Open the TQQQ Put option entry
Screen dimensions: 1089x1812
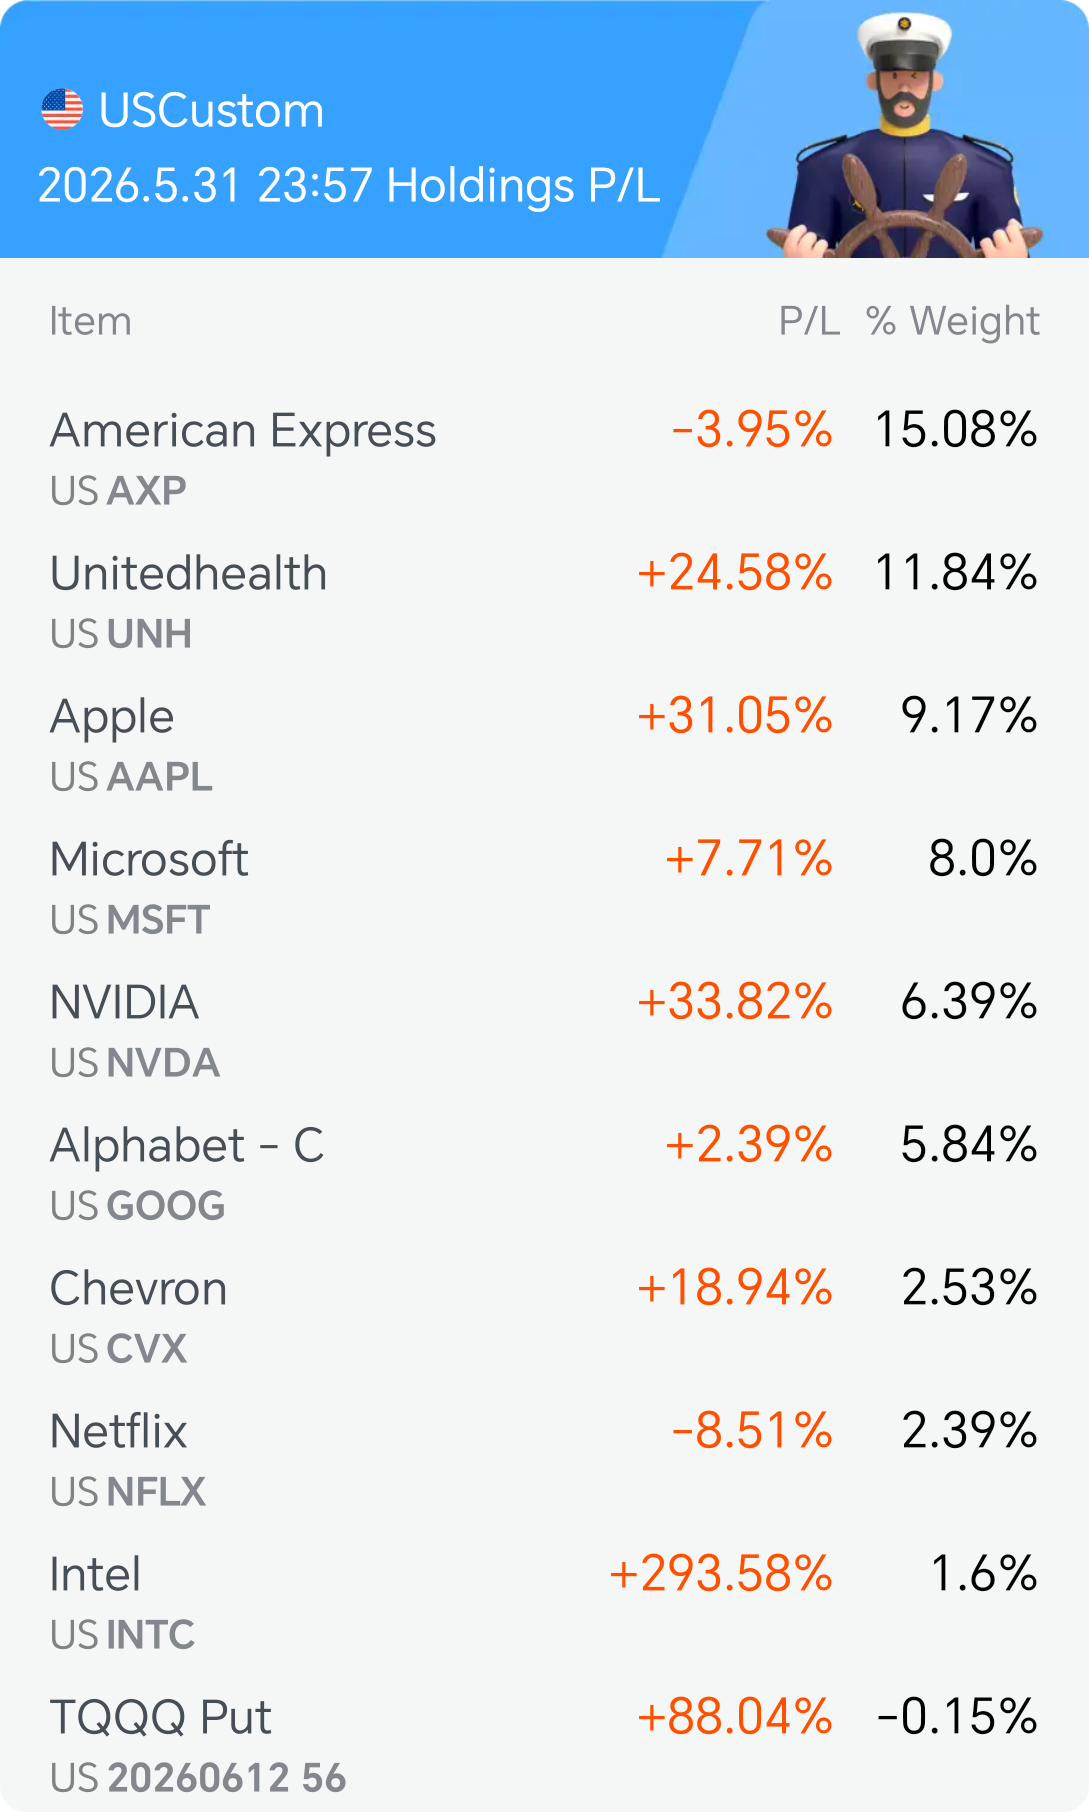544,1746
